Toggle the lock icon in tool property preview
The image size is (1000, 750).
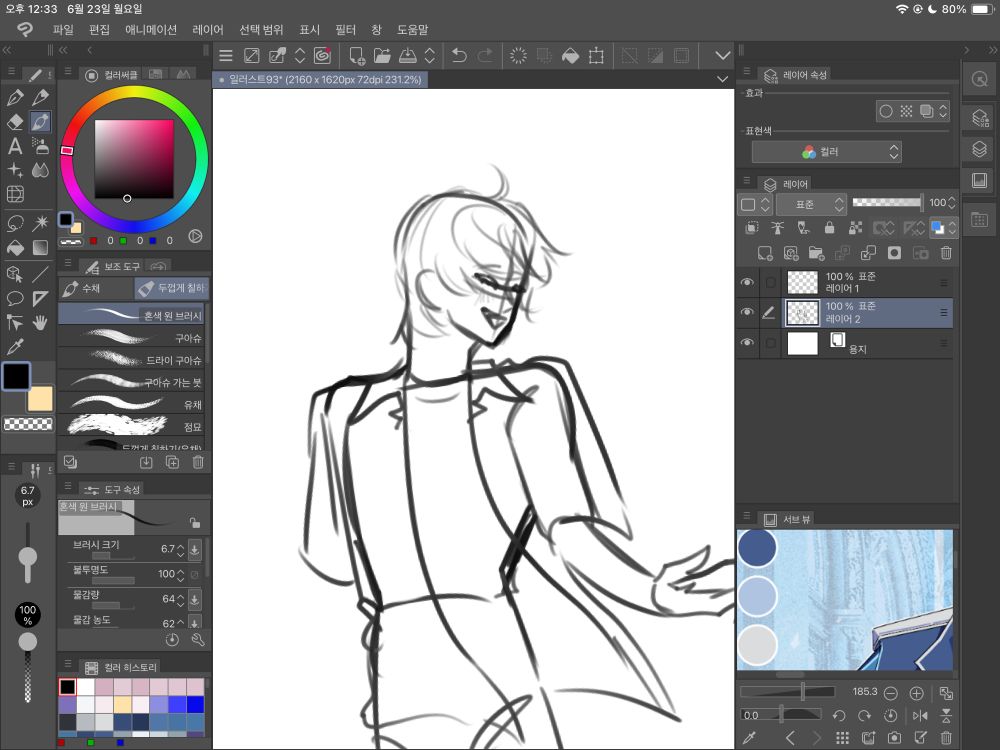(x=195, y=523)
